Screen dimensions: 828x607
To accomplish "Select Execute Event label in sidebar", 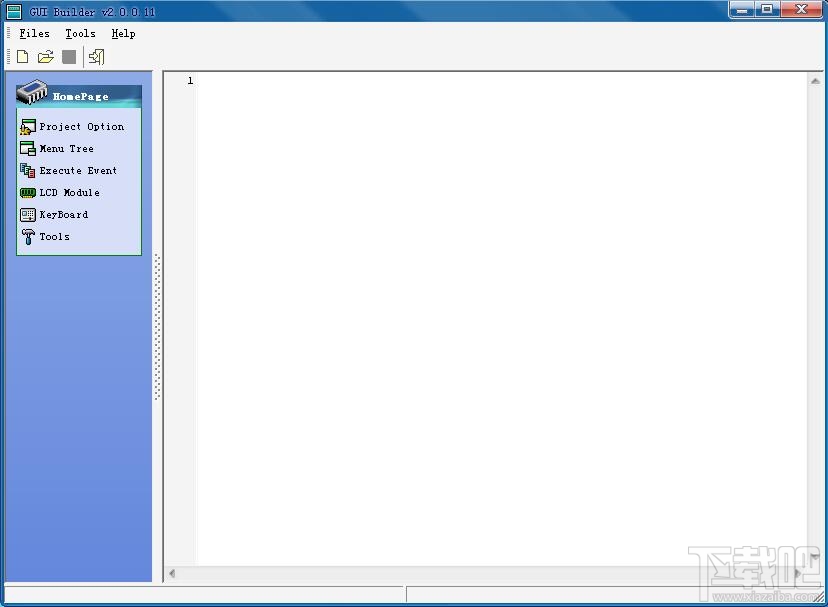I will coord(78,171).
